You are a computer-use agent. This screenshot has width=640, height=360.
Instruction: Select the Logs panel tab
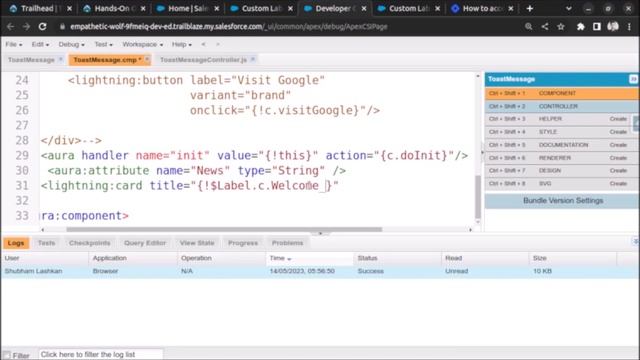16,243
